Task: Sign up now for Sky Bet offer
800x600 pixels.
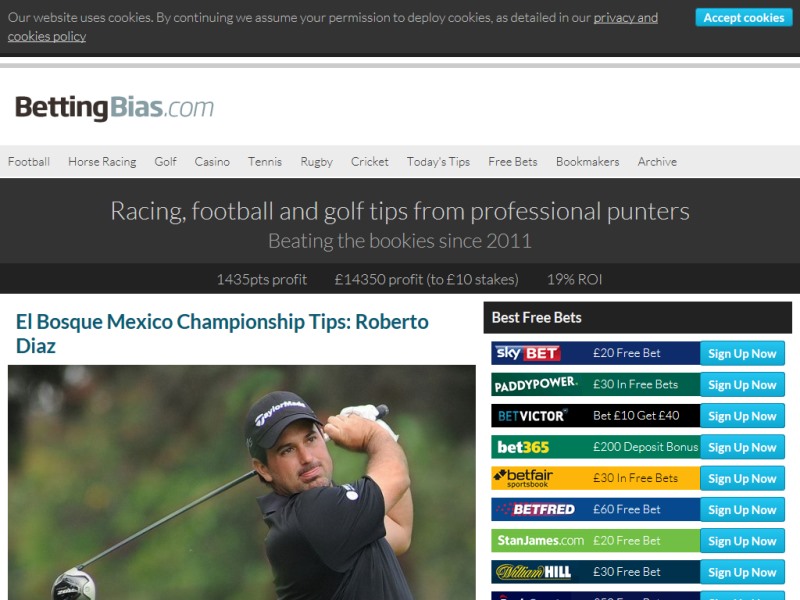Action: point(742,353)
